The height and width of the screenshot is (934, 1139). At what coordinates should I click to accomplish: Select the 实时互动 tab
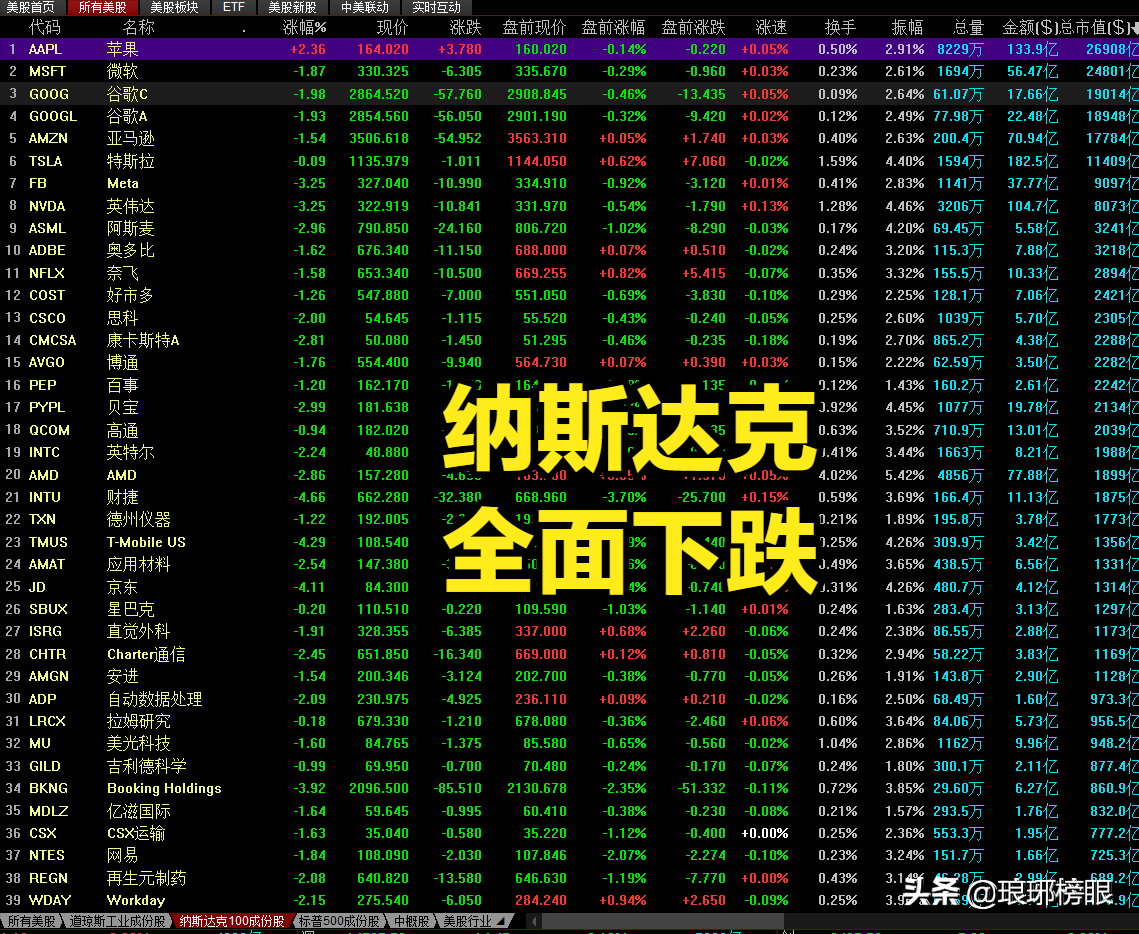click(437, 7)
